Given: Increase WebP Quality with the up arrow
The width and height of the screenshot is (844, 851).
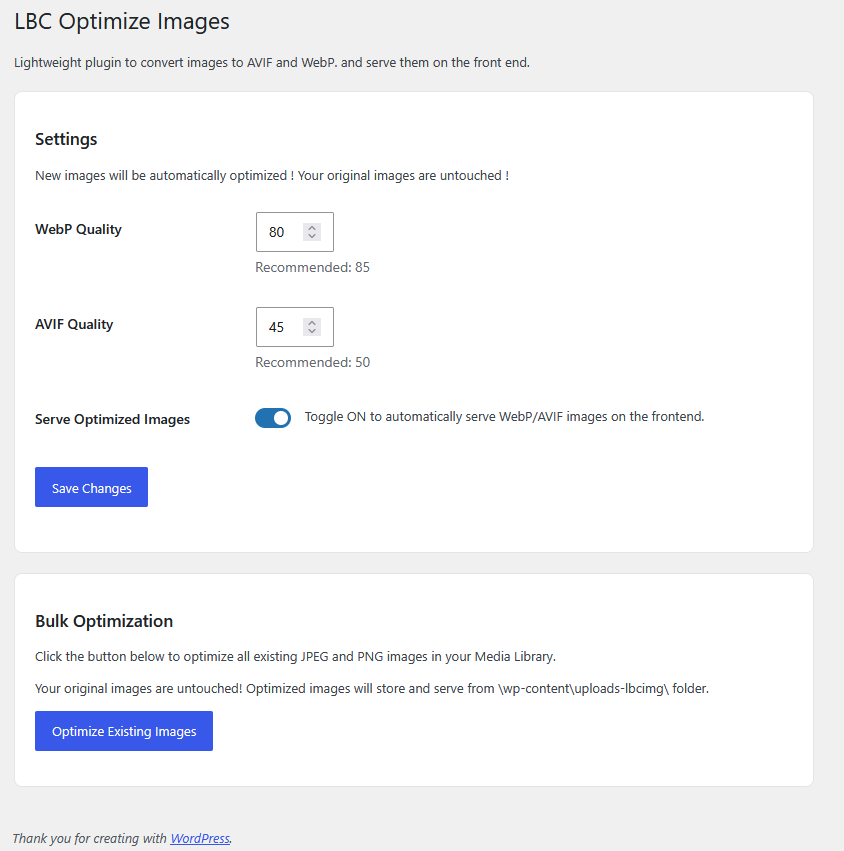Looking at the screenshot, I should tap(312, 227).
